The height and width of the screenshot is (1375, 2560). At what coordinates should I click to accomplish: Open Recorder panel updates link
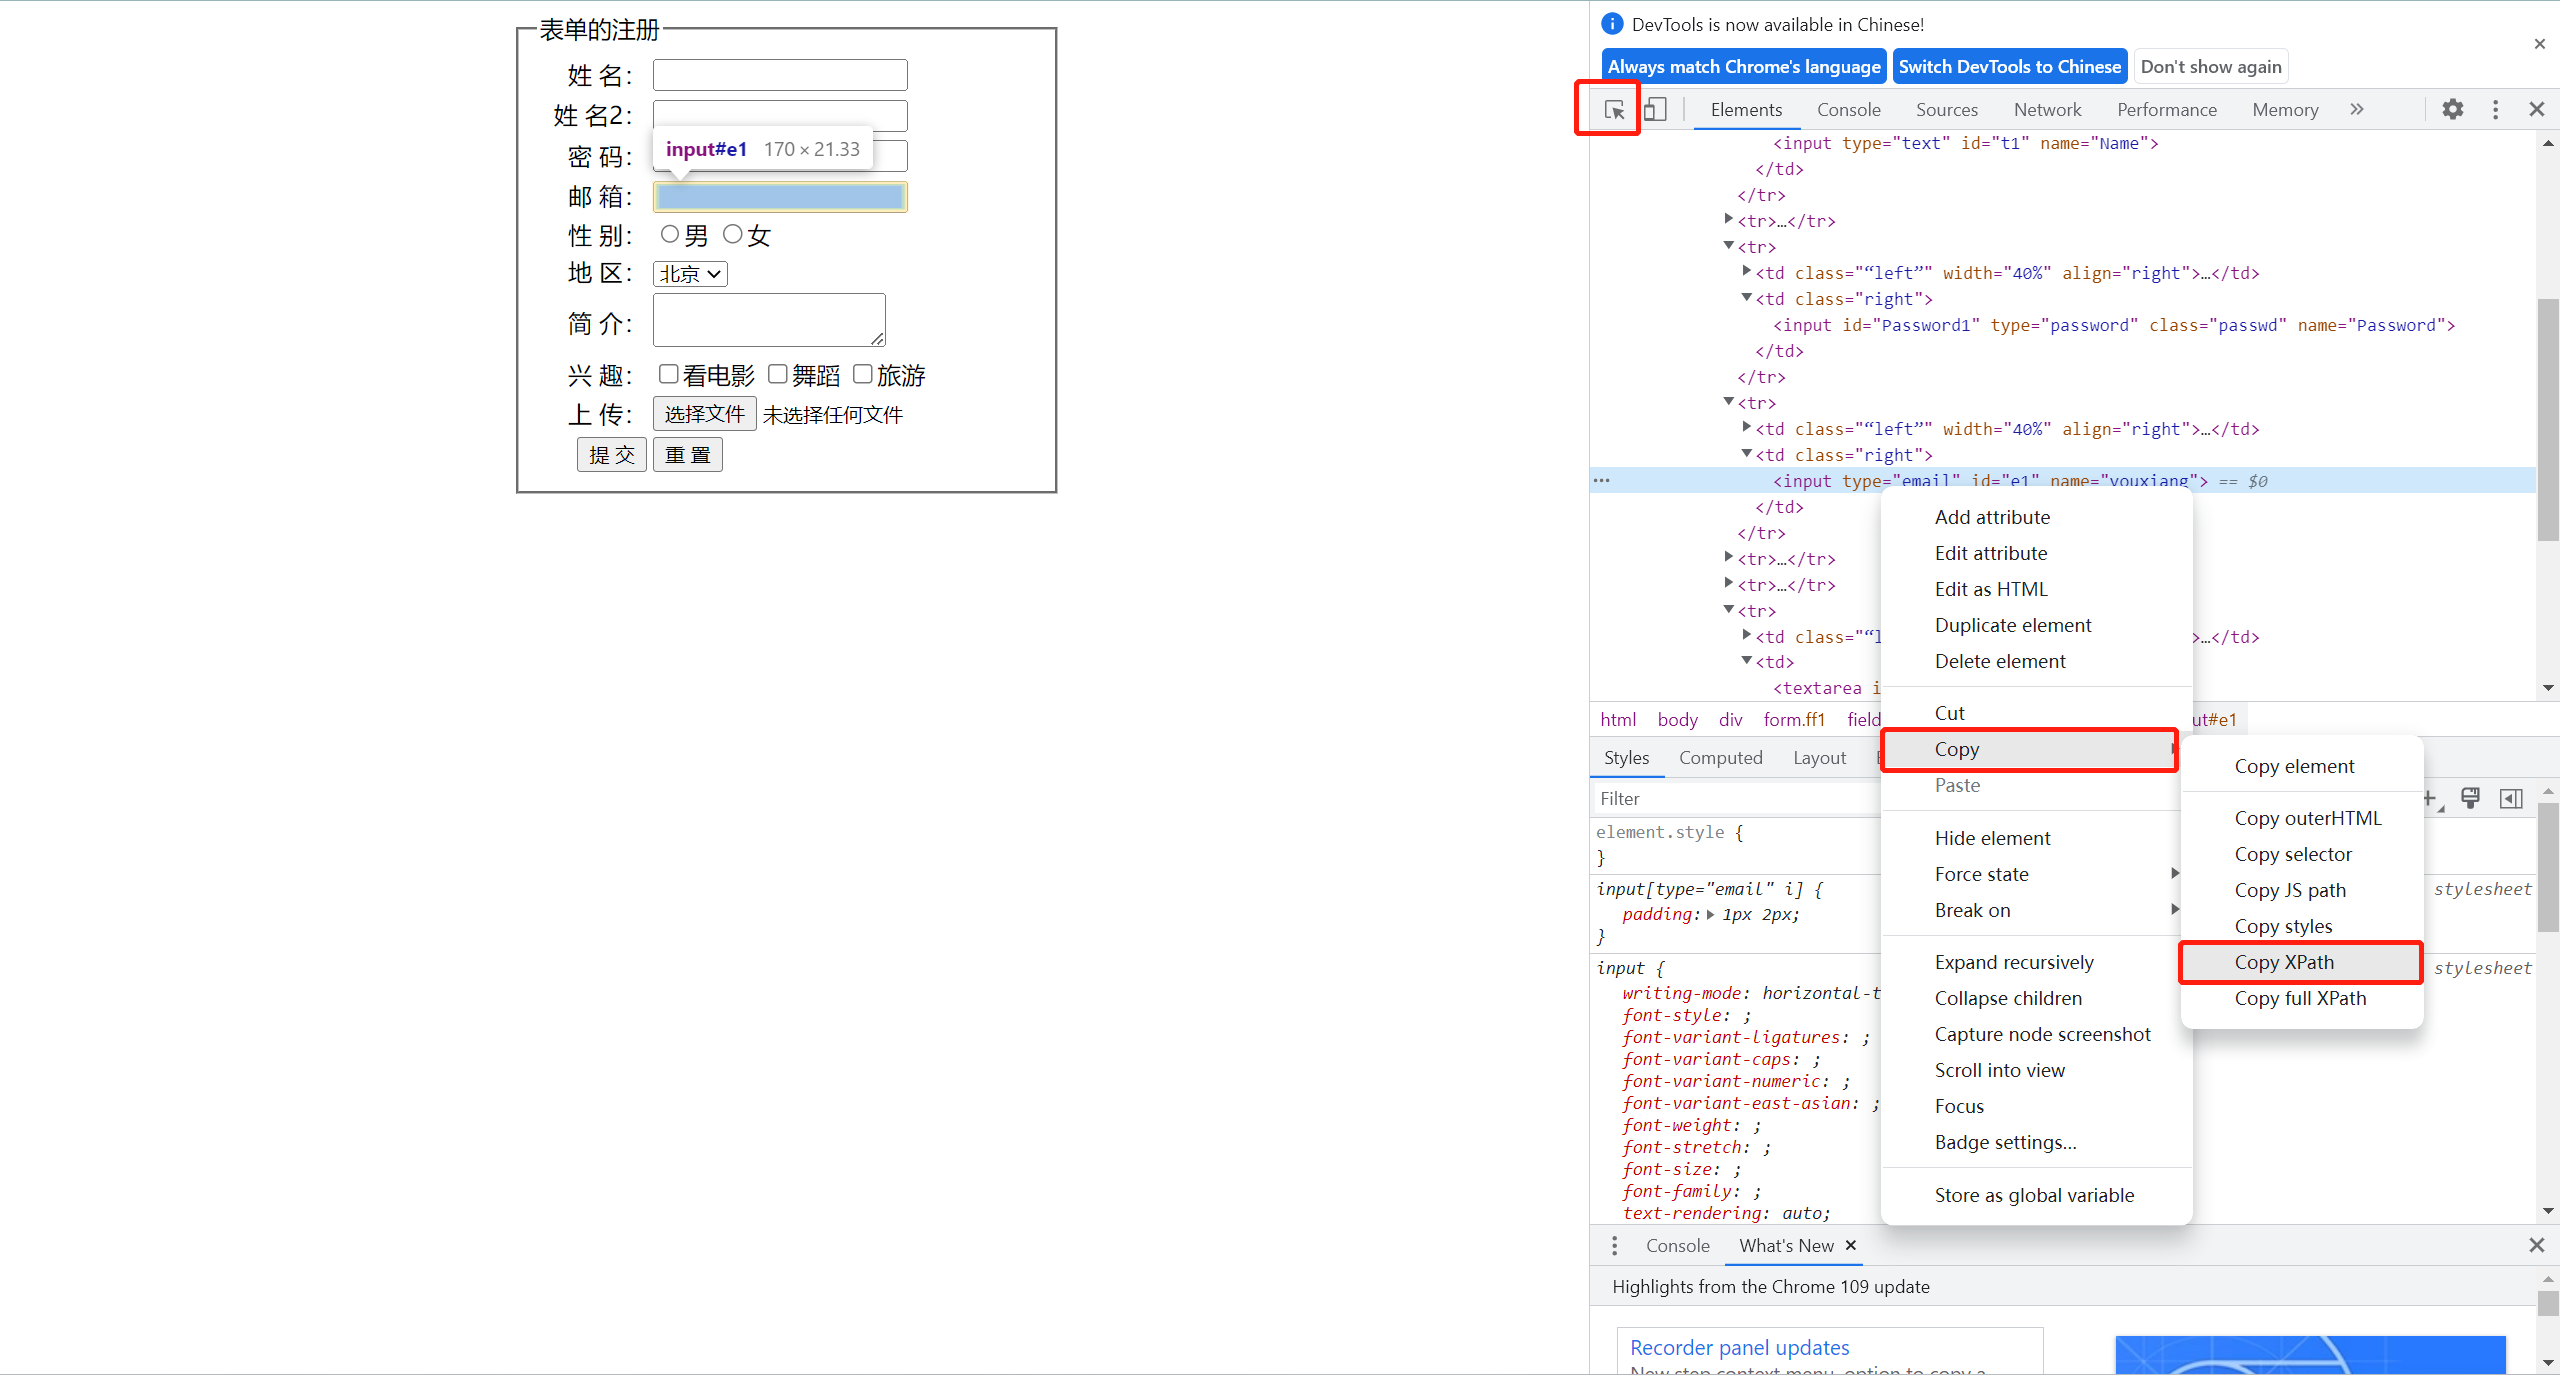tap(1739, 1348)
